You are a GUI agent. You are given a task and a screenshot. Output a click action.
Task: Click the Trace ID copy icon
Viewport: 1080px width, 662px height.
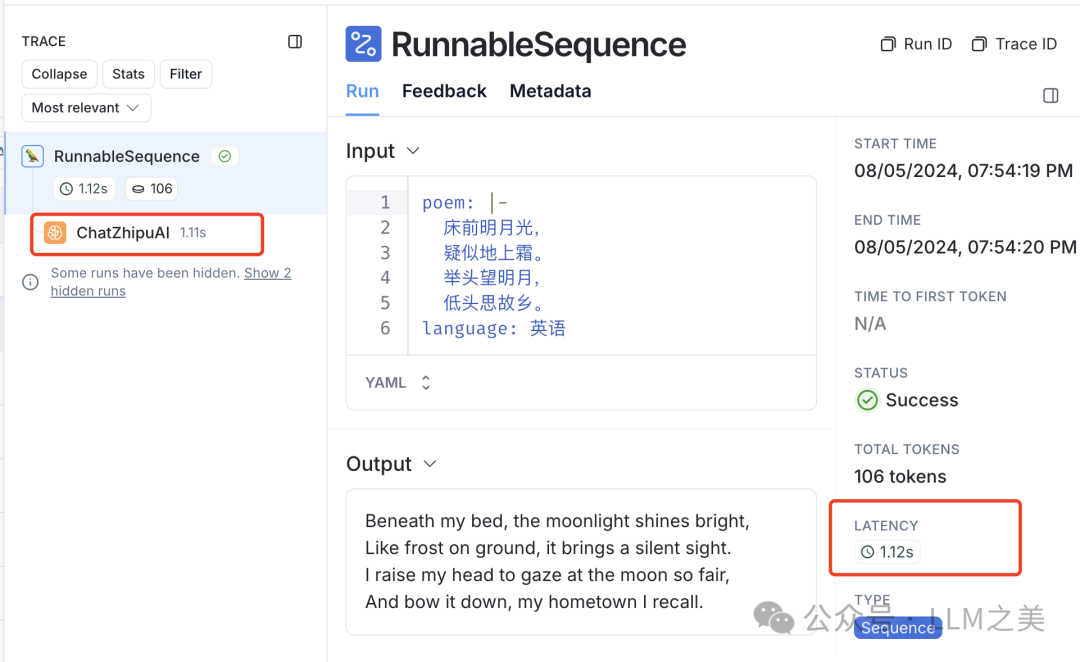pyautogui.click(x=979, y=44)
